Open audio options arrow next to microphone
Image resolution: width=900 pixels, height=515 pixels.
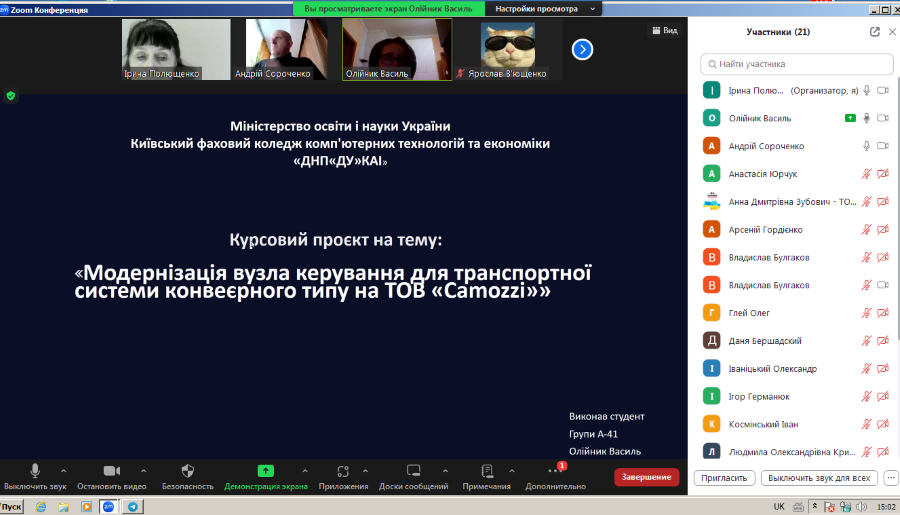coord(64,471)
